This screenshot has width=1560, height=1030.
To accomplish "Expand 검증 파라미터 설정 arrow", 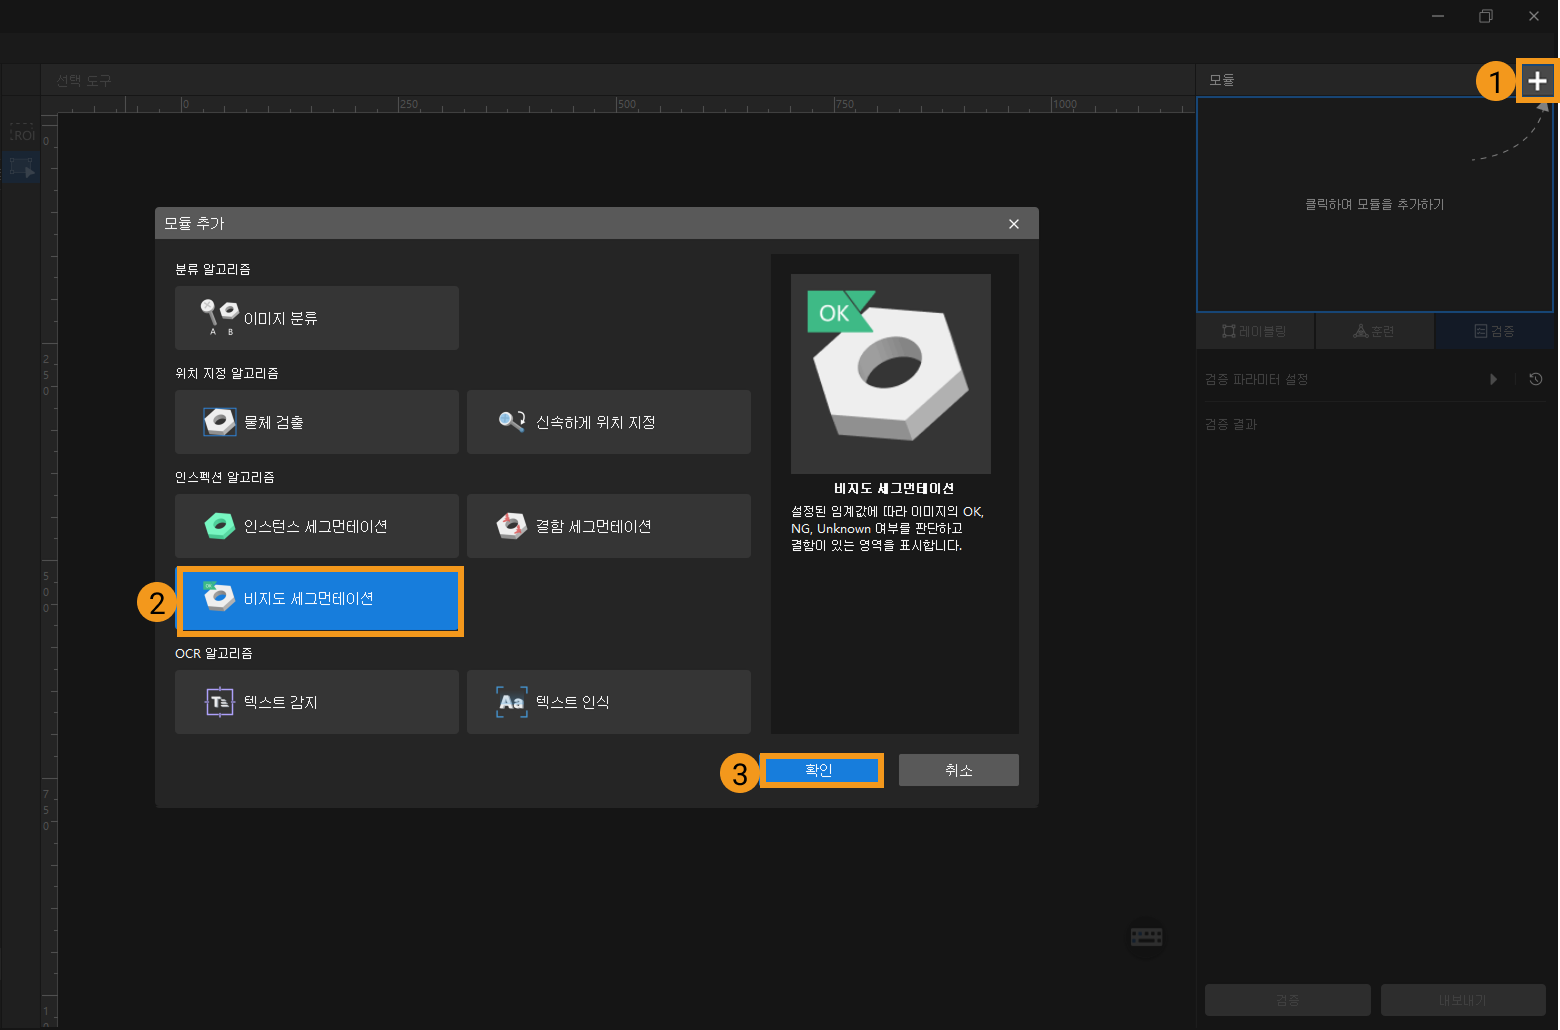I will click(x=1494, y=379).
